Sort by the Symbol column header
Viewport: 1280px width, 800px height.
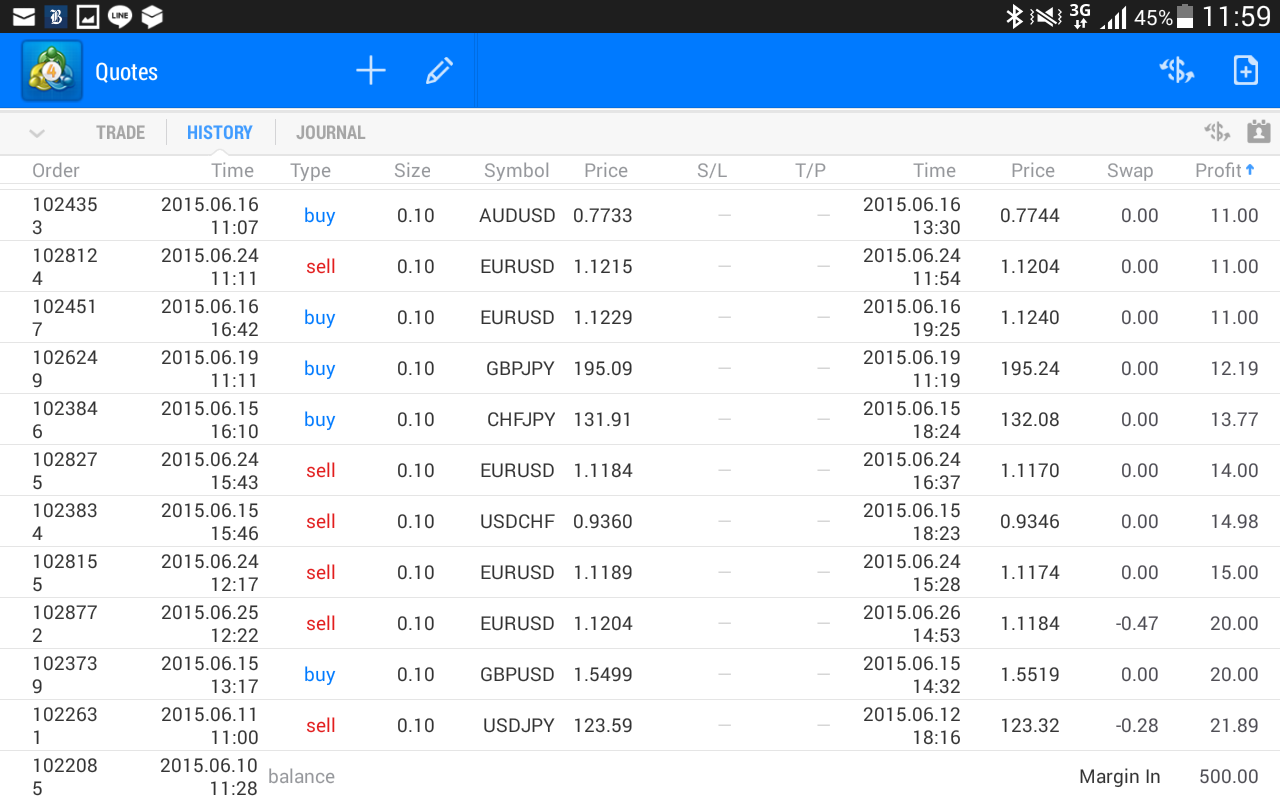pyautogui.click(x=516, y=171)
